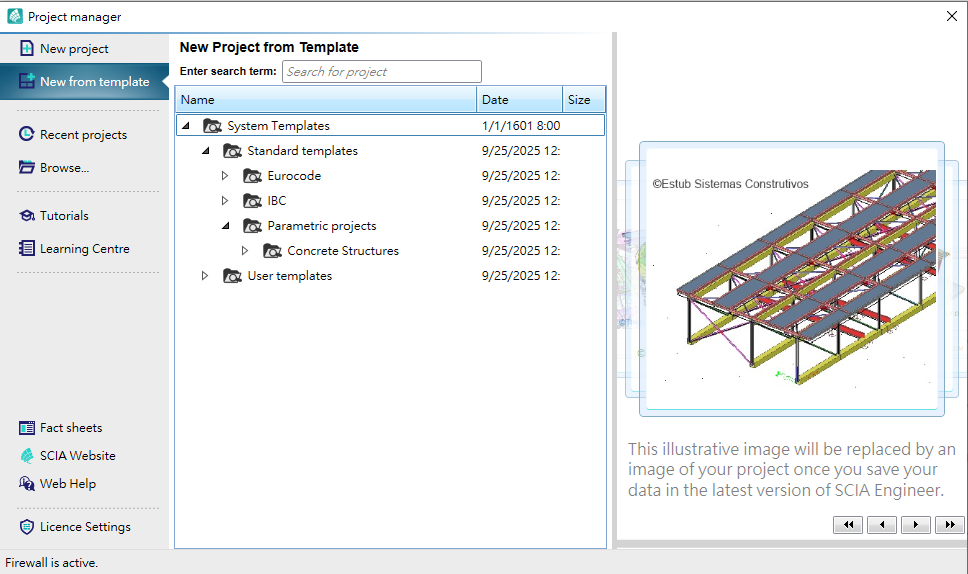Click the Tutorials graduation cap icon
Image resolution: width=968 pixels, height=574 pixels.
27,215
